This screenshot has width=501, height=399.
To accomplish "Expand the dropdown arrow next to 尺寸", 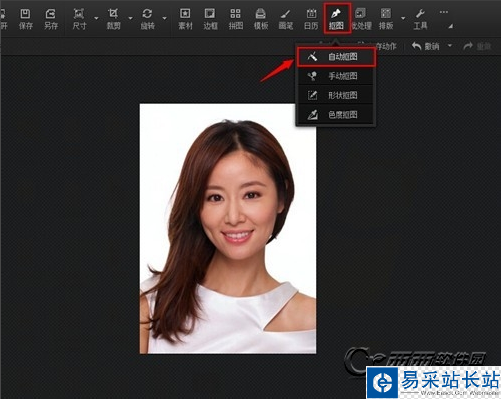I will click(x=96, y=18).
